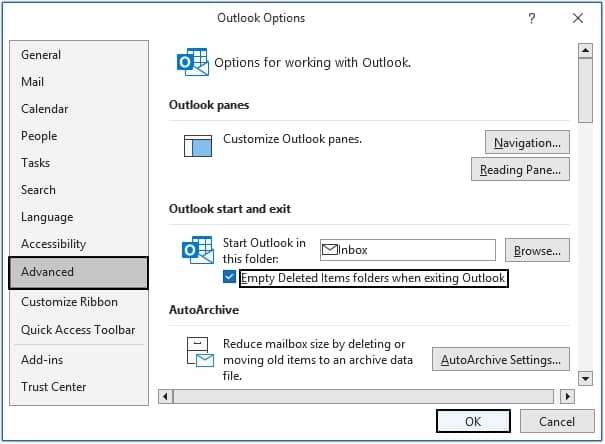Click the vertical scrollbar thumb
Image resolution: width=605 pixels, height=444 pixels.
(585, 90)
